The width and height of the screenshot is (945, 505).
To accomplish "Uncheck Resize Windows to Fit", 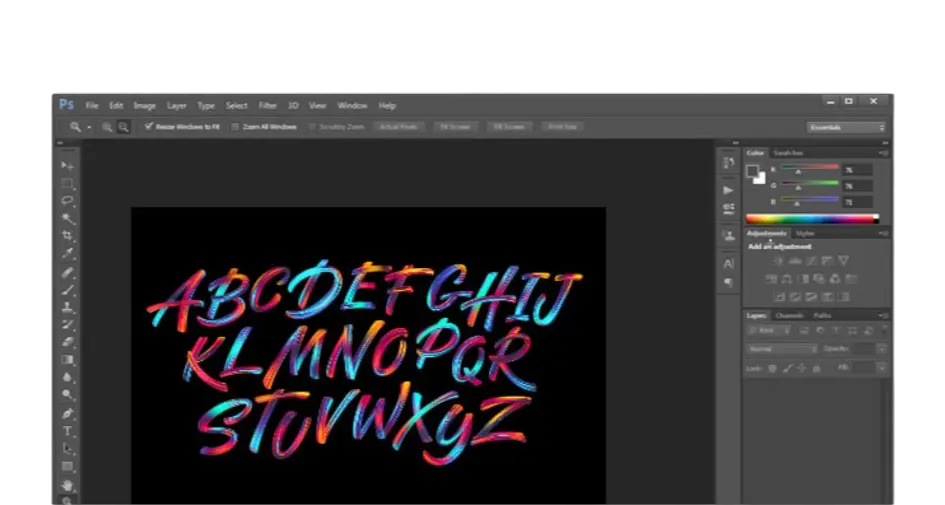I will pyautogui.click(x=149, y=127).
